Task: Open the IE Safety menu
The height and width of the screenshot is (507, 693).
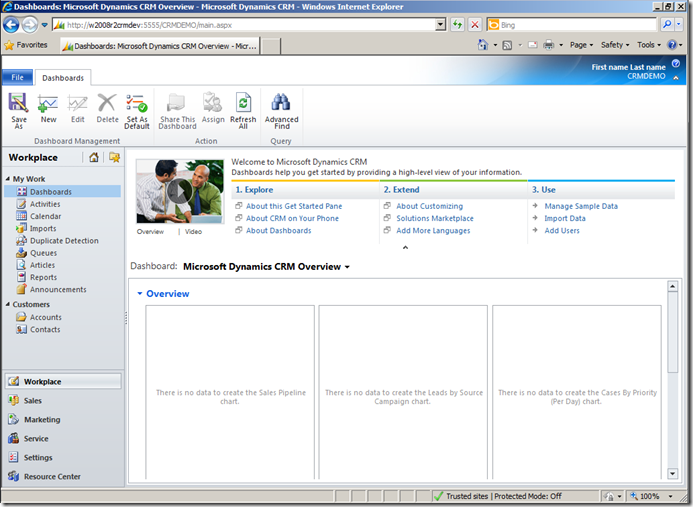Action: [615, 45]
